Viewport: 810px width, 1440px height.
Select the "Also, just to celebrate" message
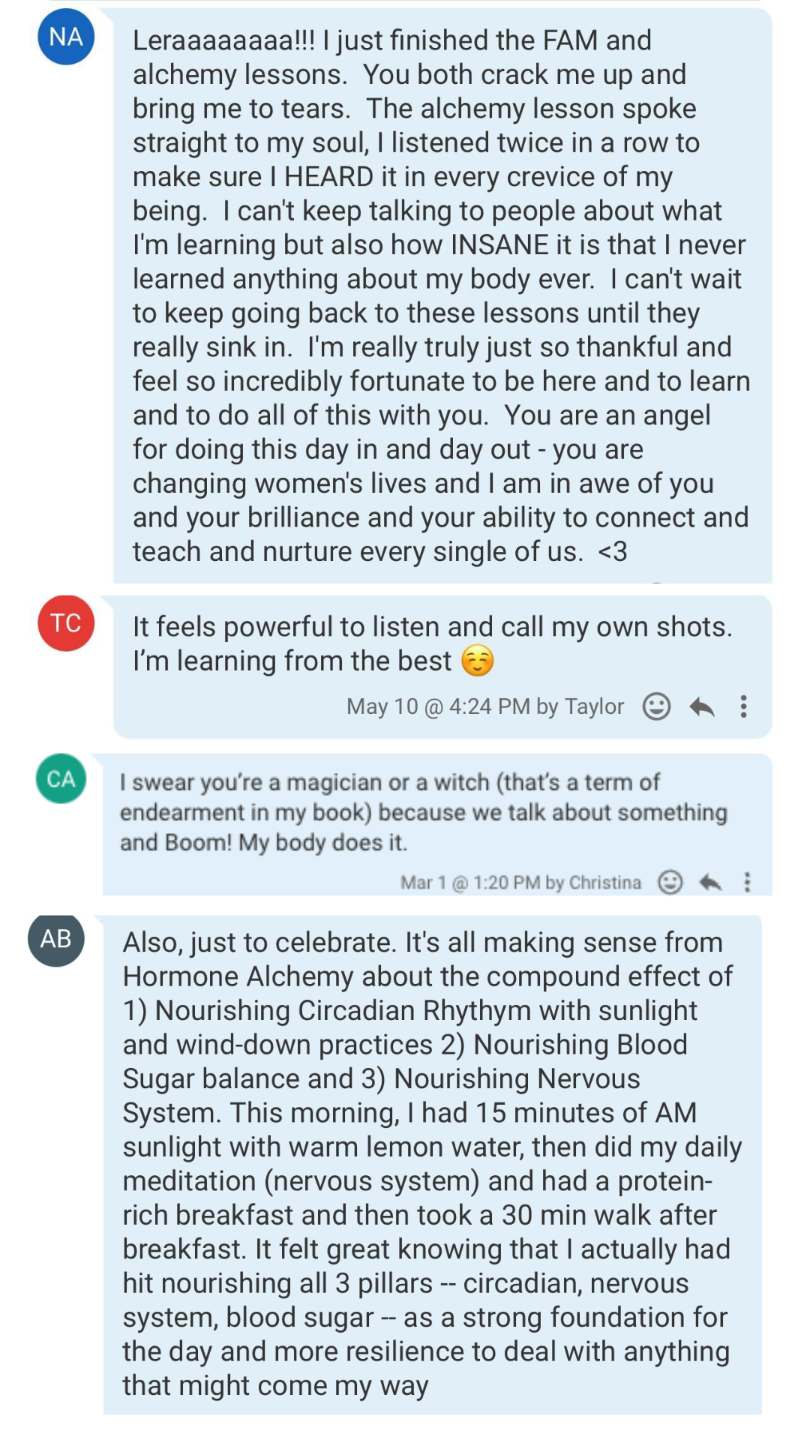(428, 1164)
